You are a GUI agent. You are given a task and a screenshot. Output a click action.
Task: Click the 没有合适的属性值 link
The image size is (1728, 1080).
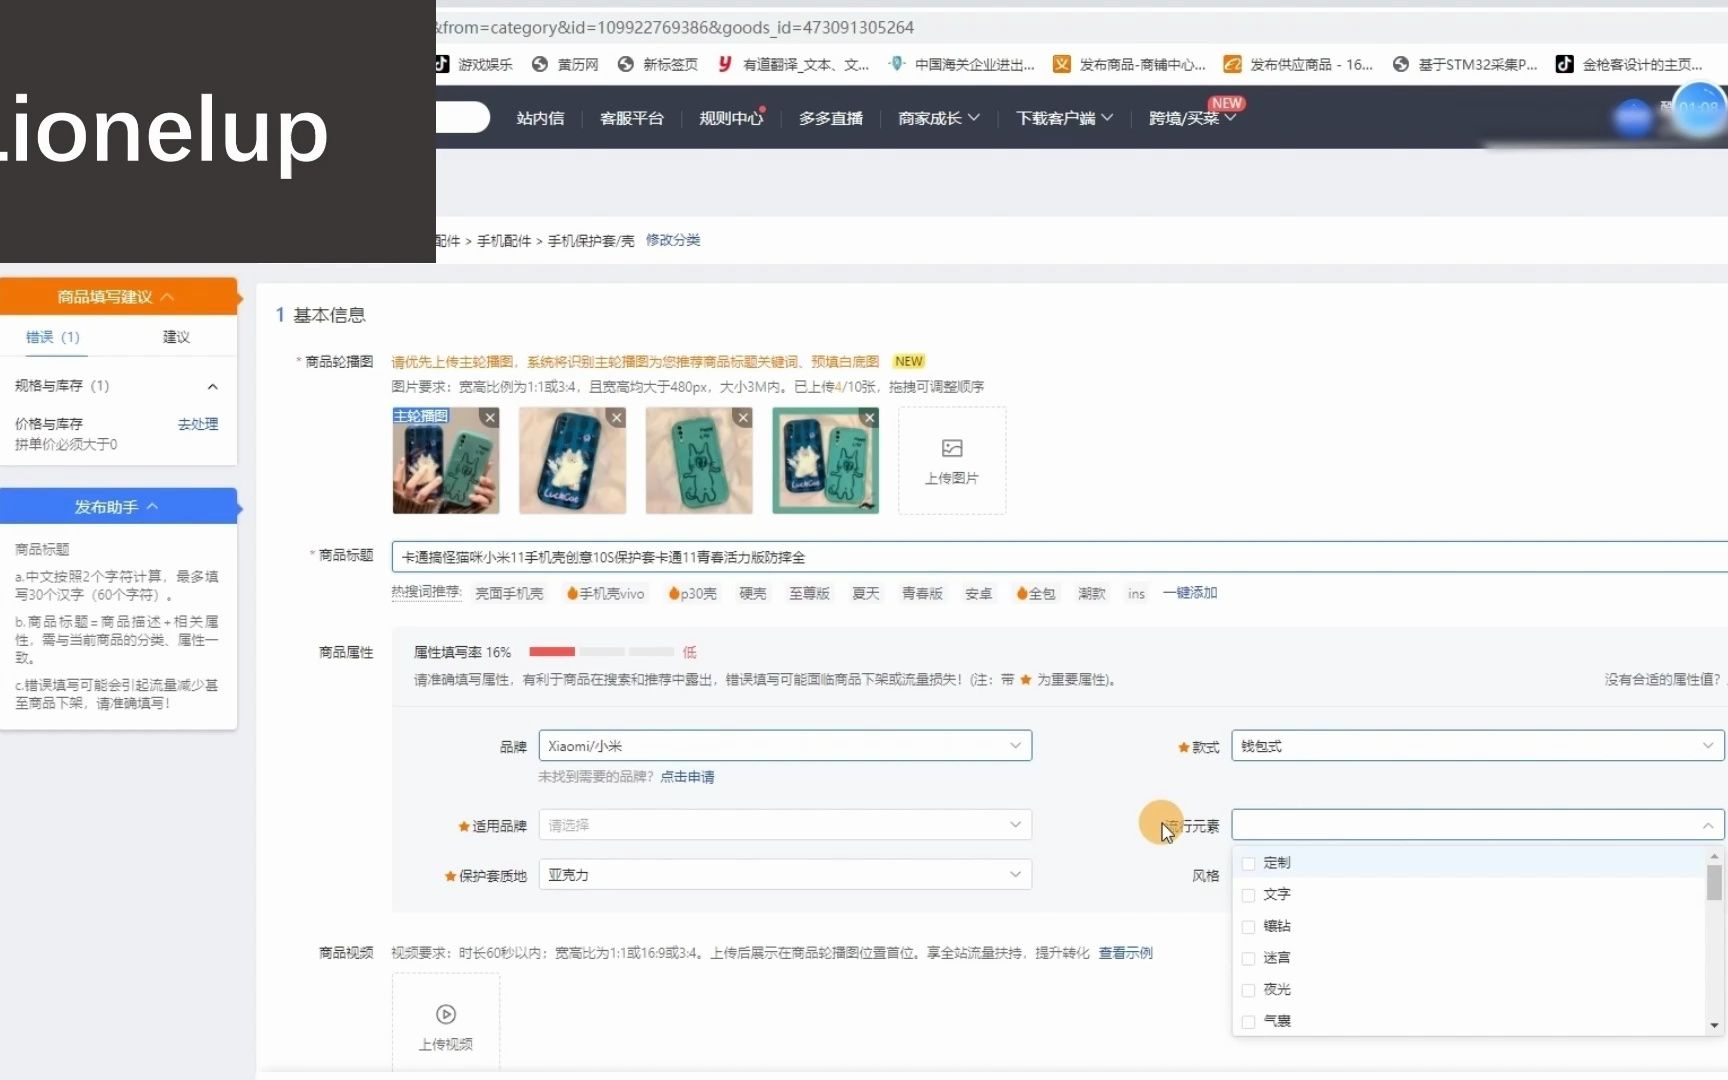coord(1664,680)
